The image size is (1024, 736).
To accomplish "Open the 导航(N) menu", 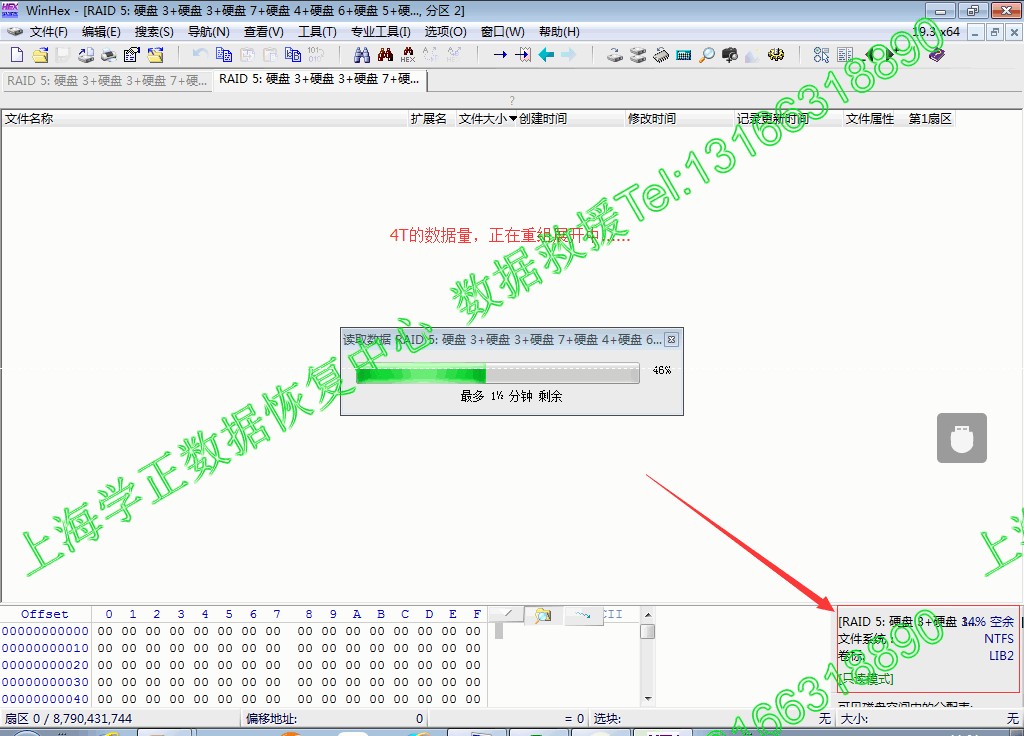I will pyautogui.click(x=208, y=31).
